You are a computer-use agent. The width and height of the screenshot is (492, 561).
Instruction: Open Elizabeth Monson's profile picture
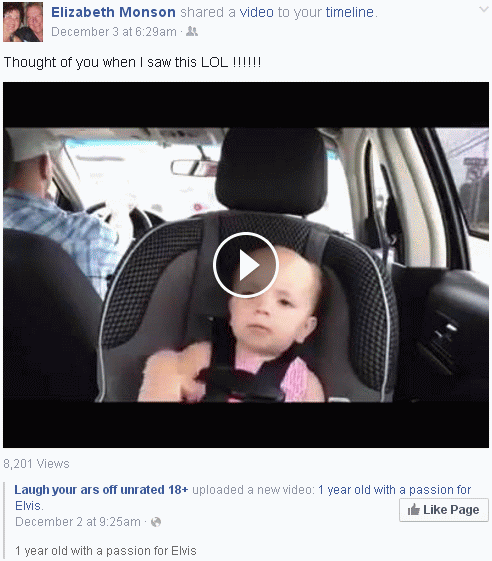pyautogui.click(x=23, y=22)
